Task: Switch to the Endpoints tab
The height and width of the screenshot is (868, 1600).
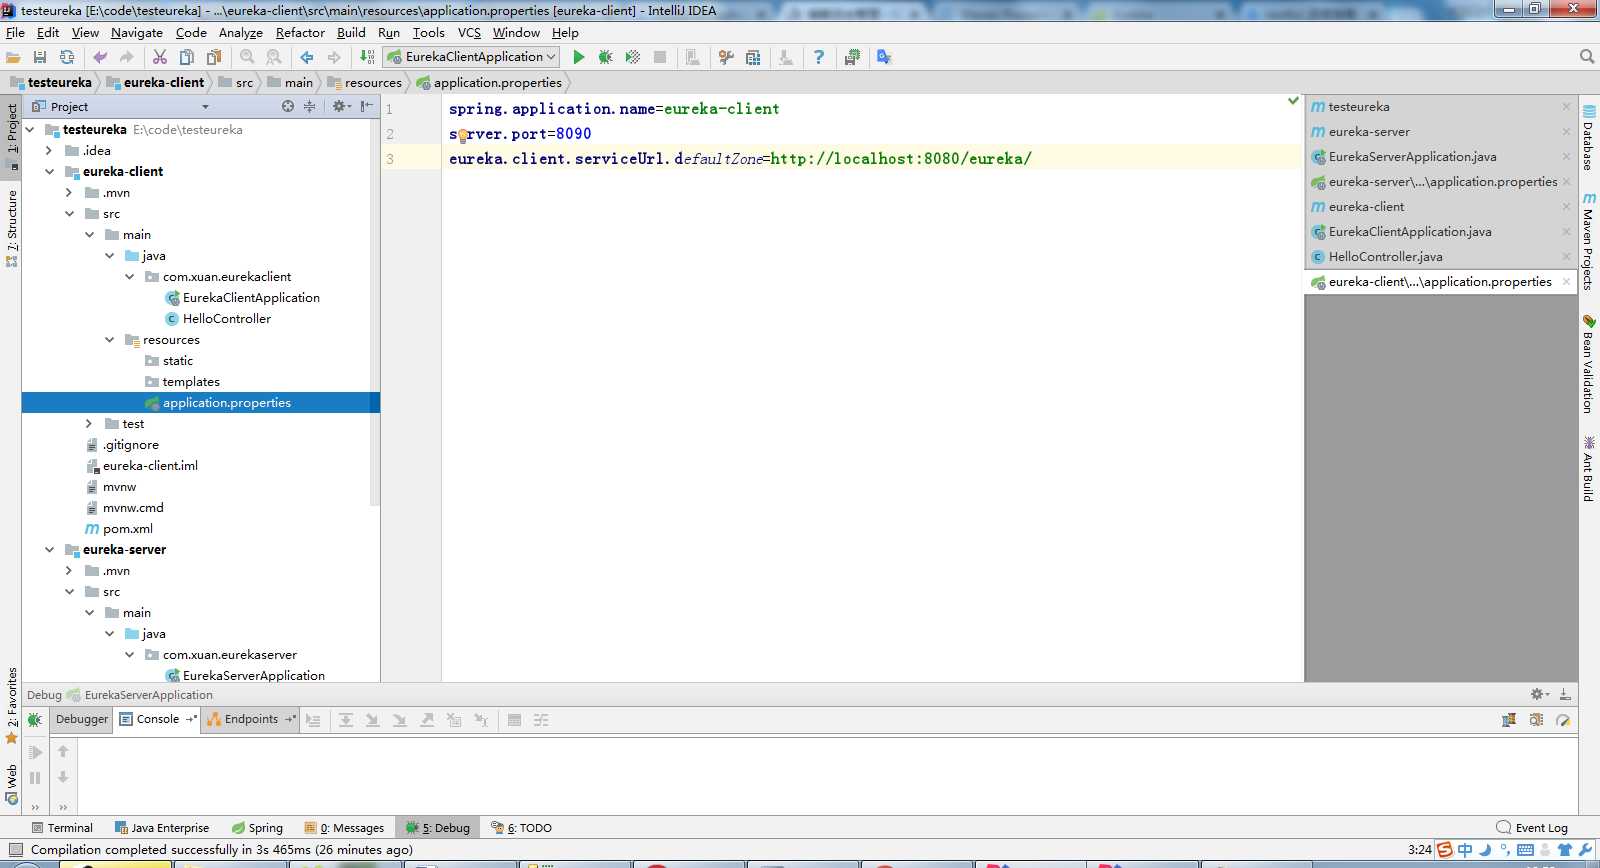Action: click(251, 719)
